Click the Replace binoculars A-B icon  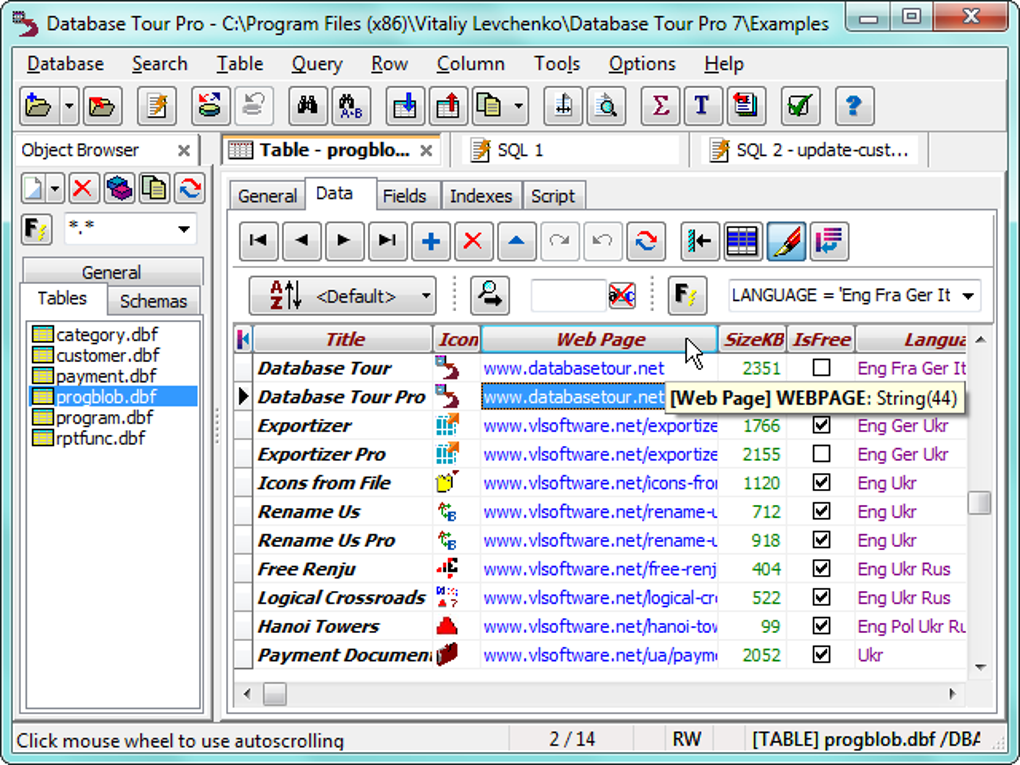(351, 105)
